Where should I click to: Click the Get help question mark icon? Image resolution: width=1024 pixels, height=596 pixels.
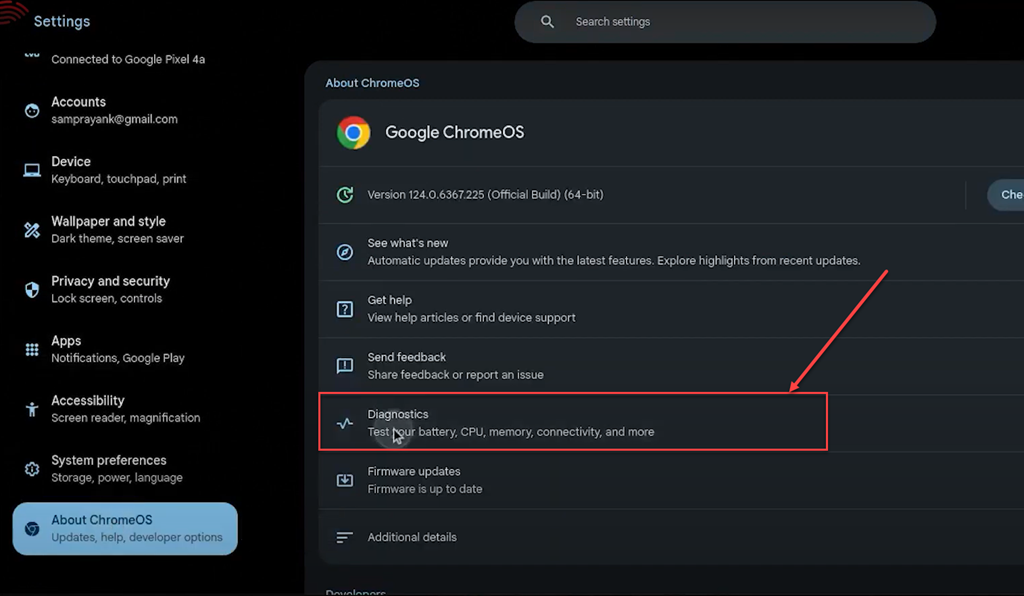pos(345,309)
